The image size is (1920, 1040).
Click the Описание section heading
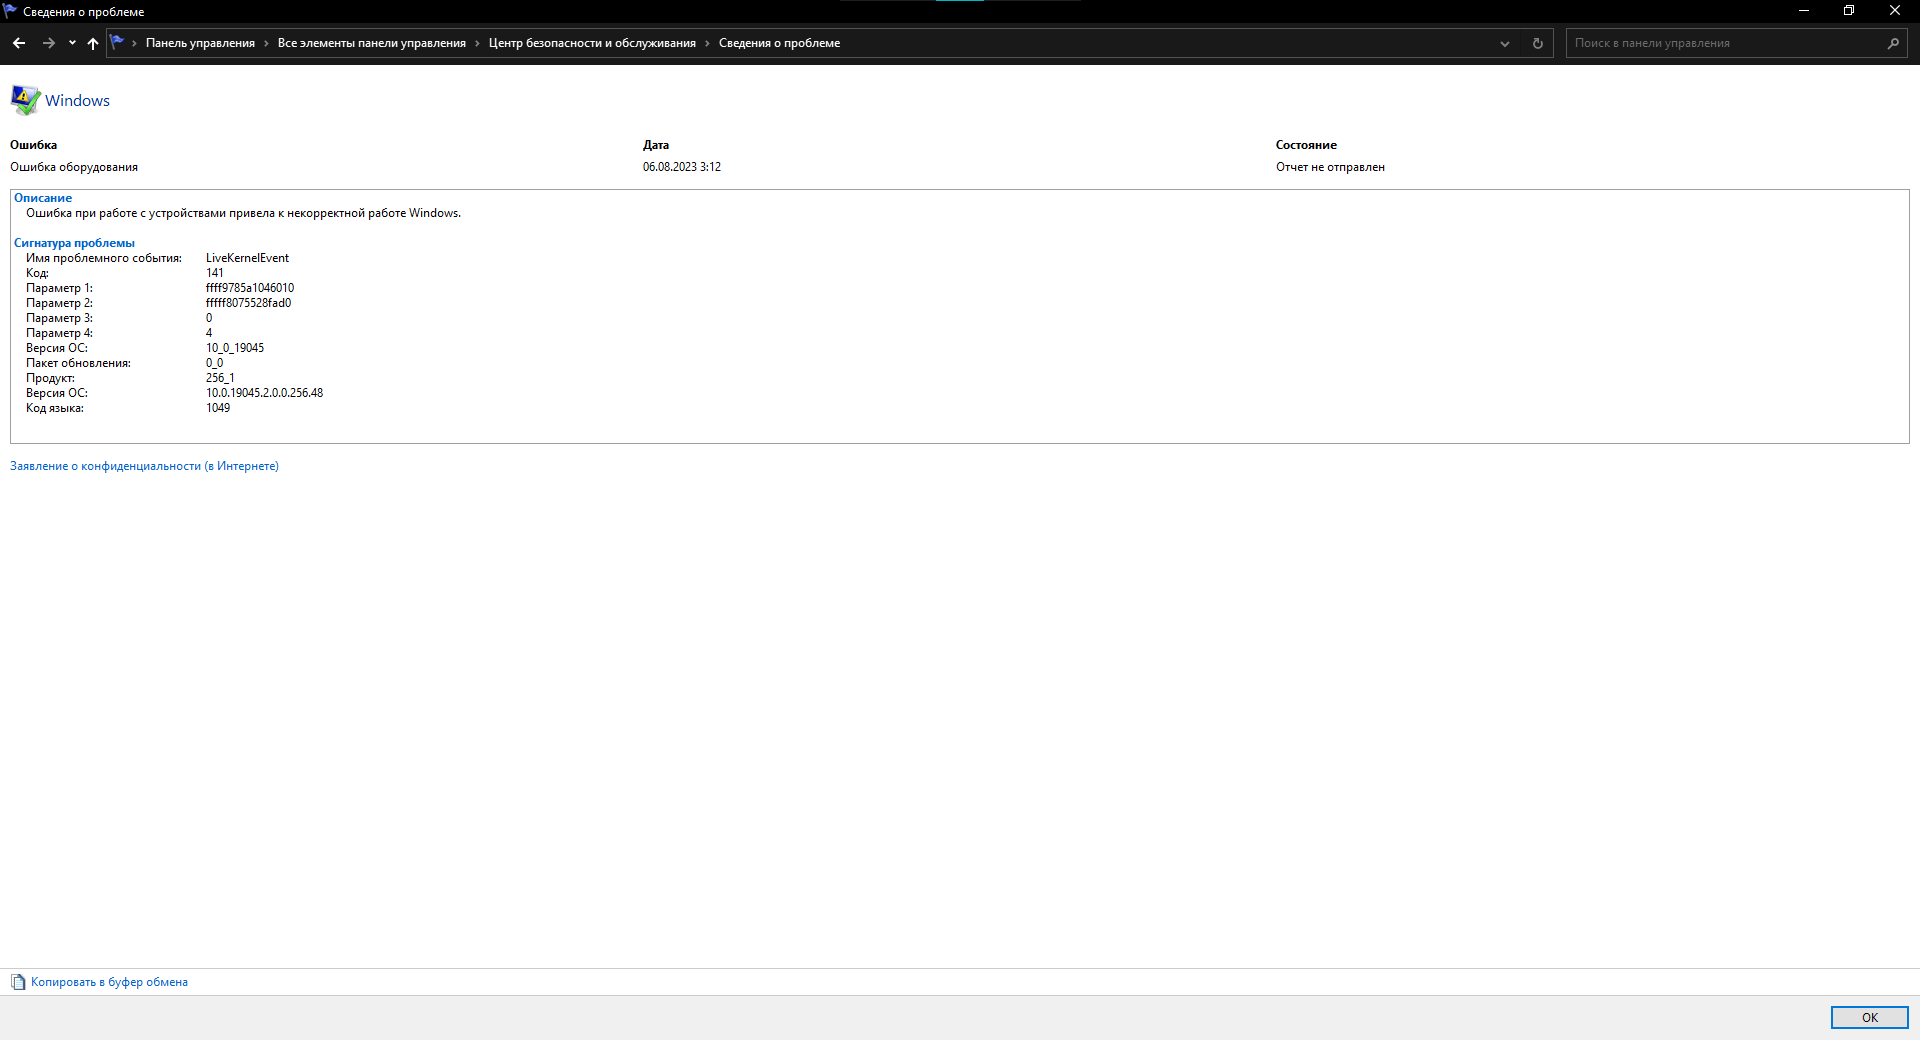click(x=43, y=198)
